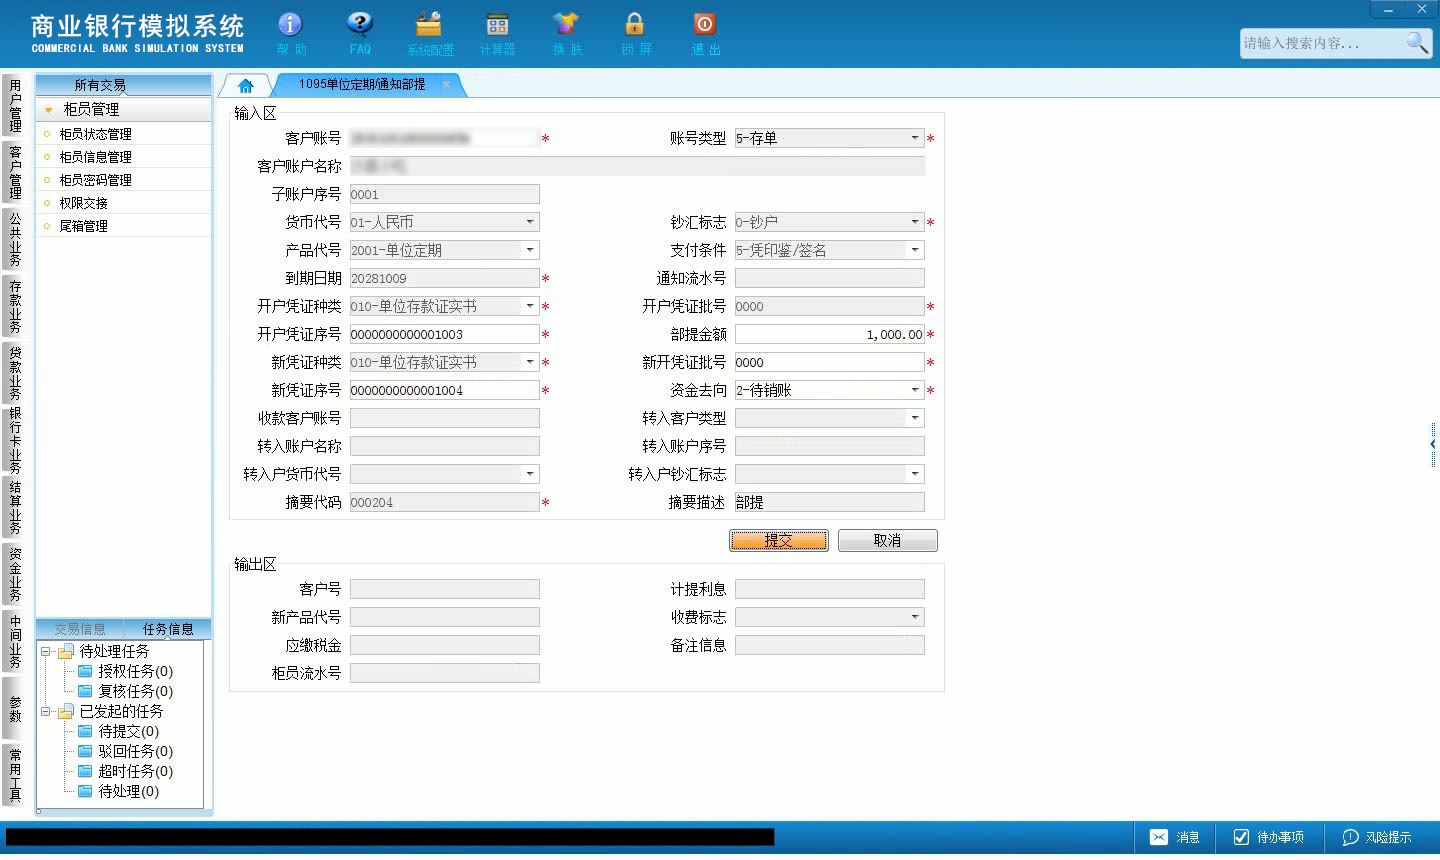Open 消息 messages in status bar

(x=1174, y=837)
